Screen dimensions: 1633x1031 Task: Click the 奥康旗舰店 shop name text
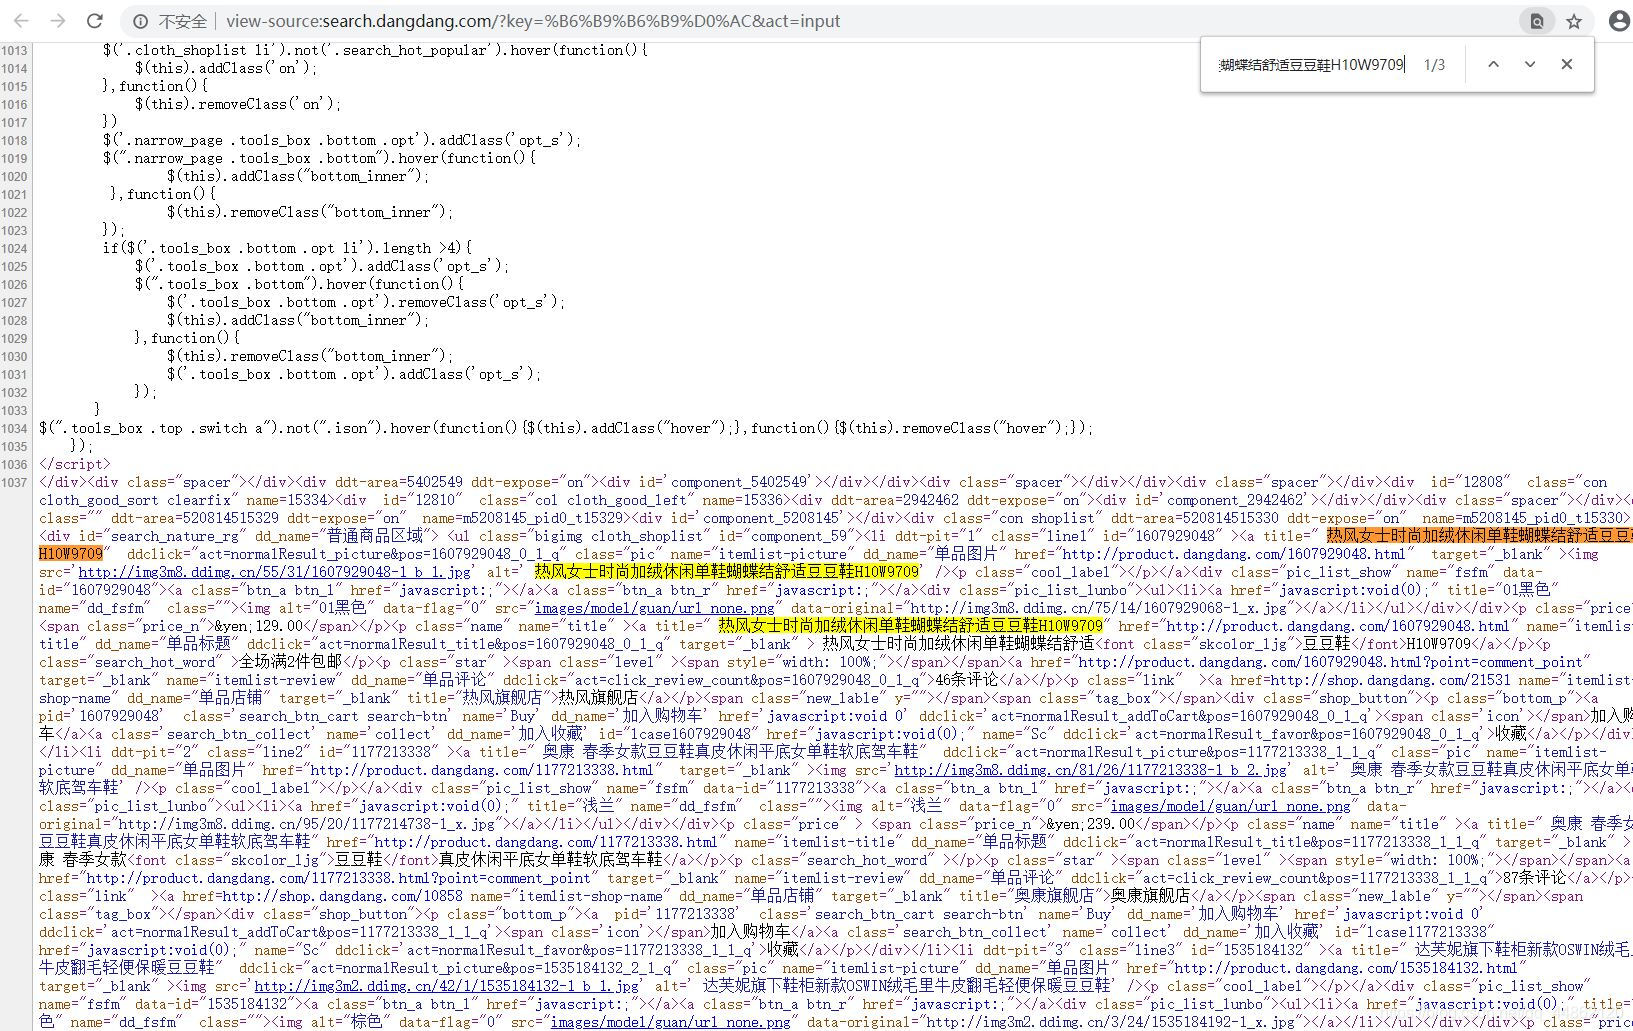(1151, 896)
